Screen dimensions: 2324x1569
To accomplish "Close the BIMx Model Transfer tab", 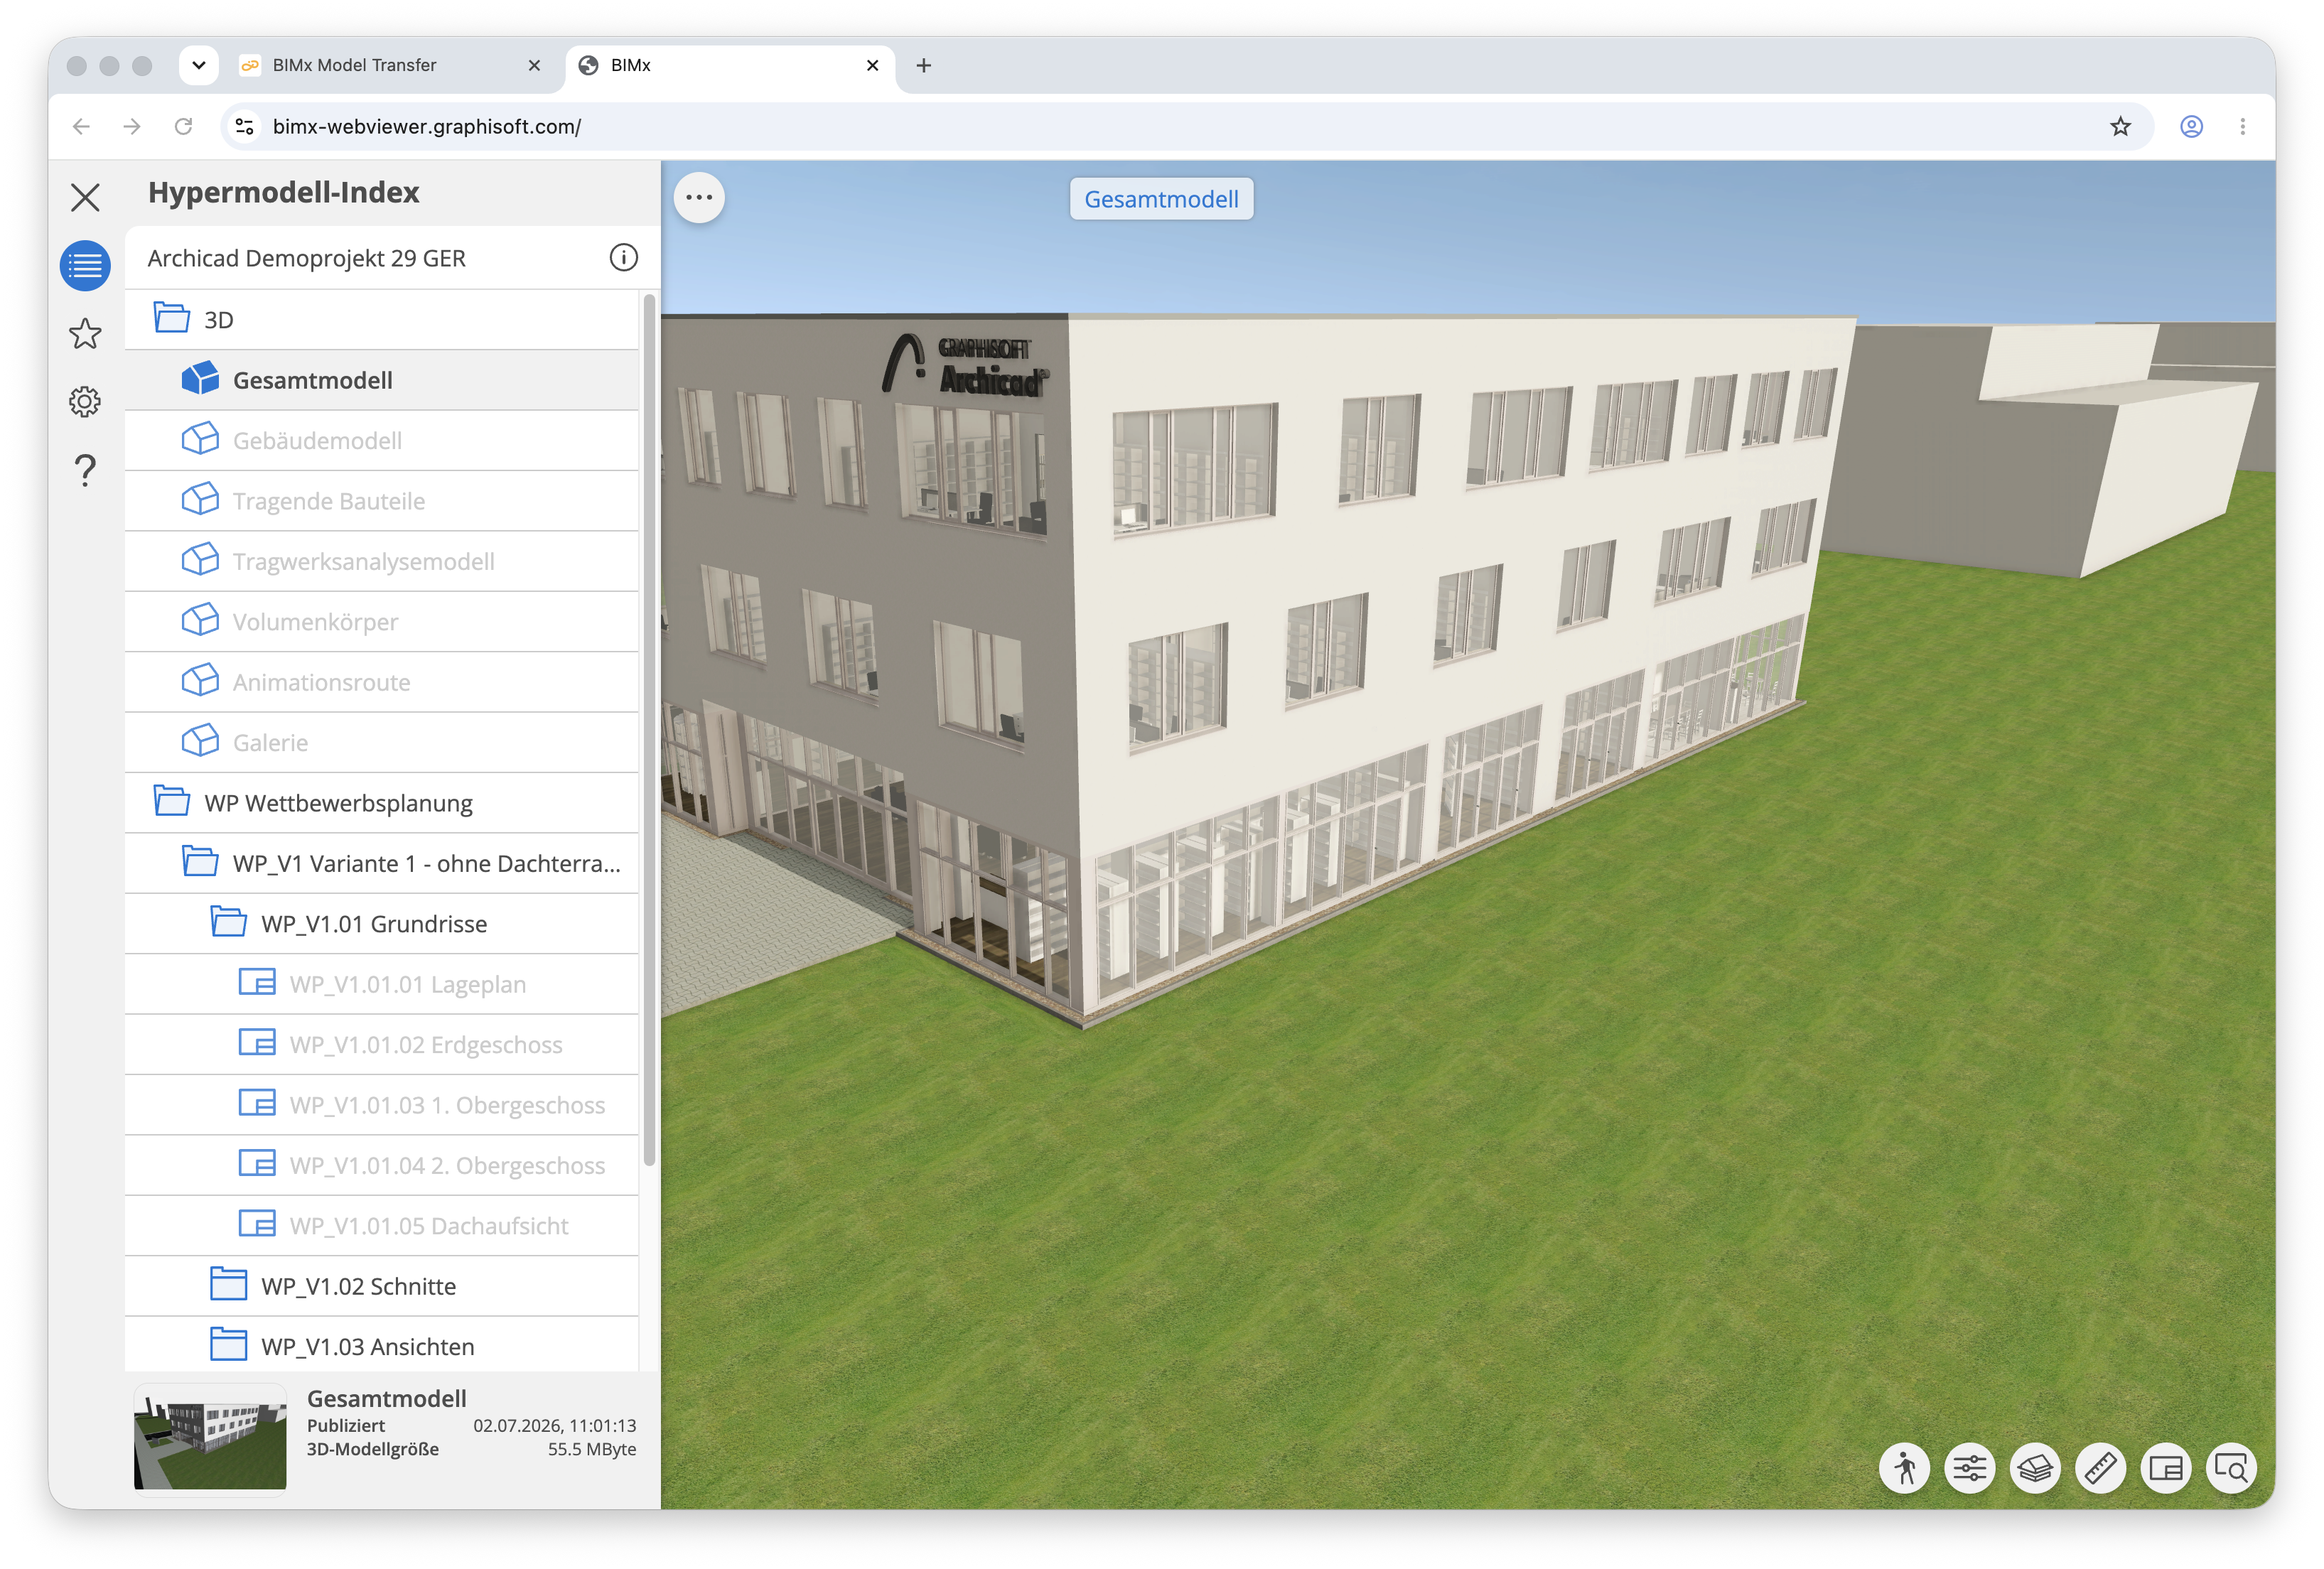I will click(534, 65).
